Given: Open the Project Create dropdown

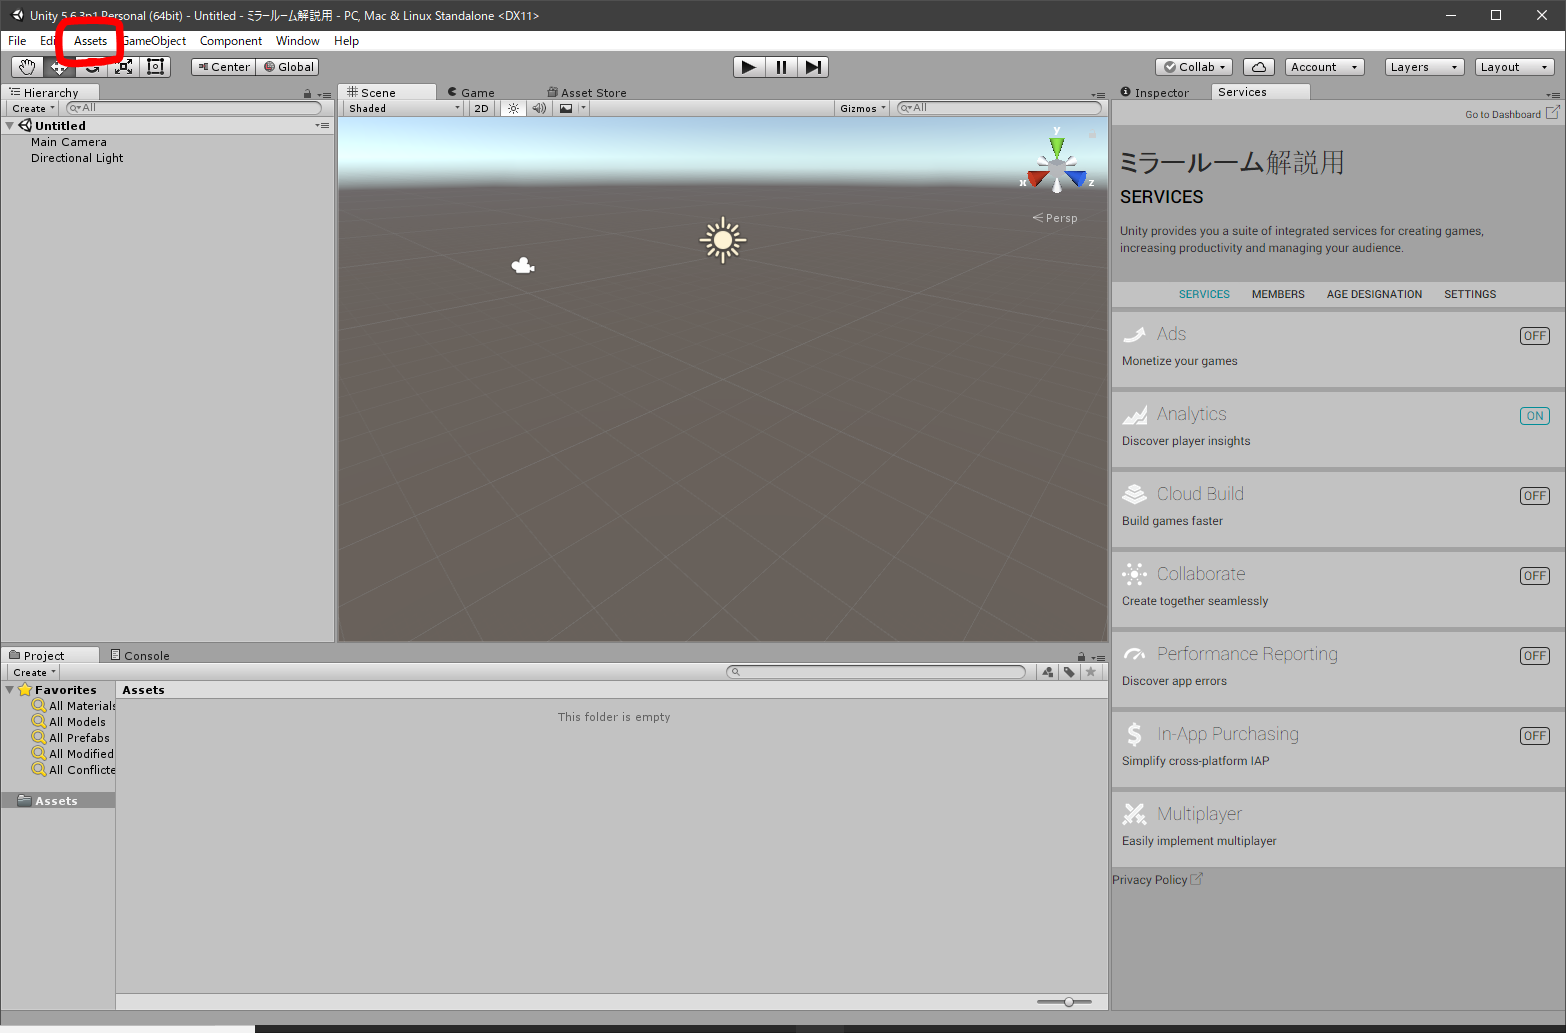Looking at the screenshot, I should click(x=34, y=672).
